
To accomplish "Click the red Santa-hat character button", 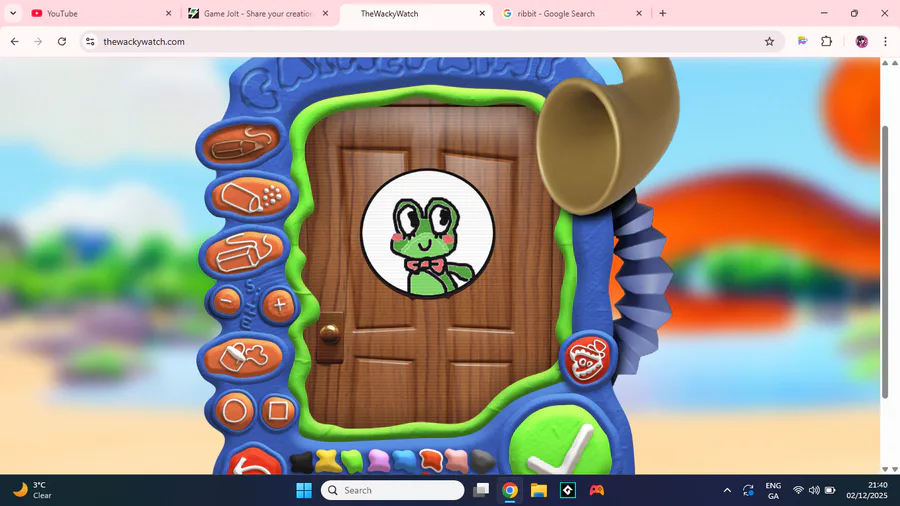I will (586, 360).
